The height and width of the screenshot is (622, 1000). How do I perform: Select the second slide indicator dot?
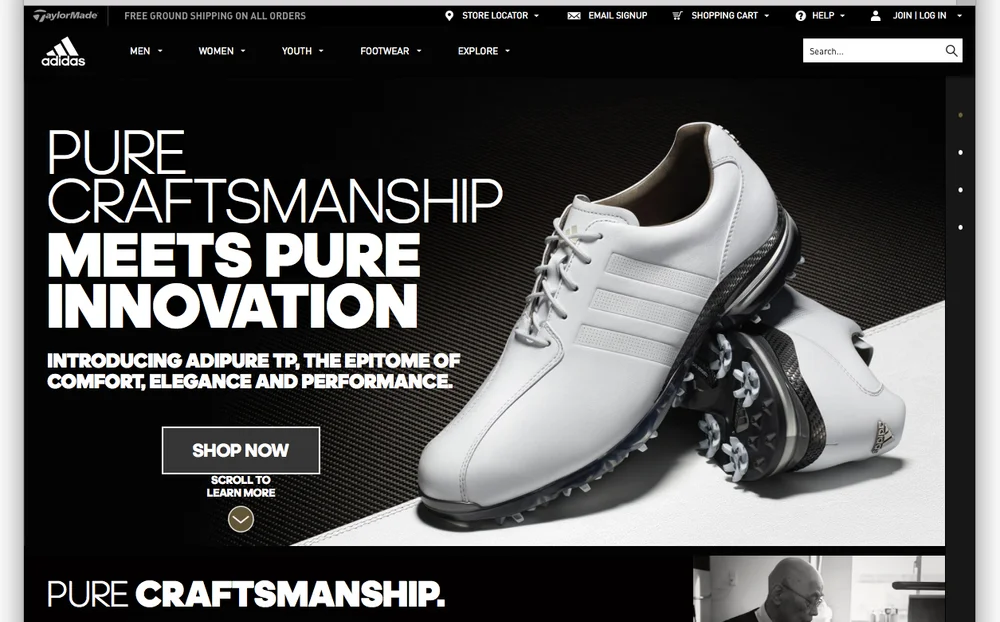[960, 152]
